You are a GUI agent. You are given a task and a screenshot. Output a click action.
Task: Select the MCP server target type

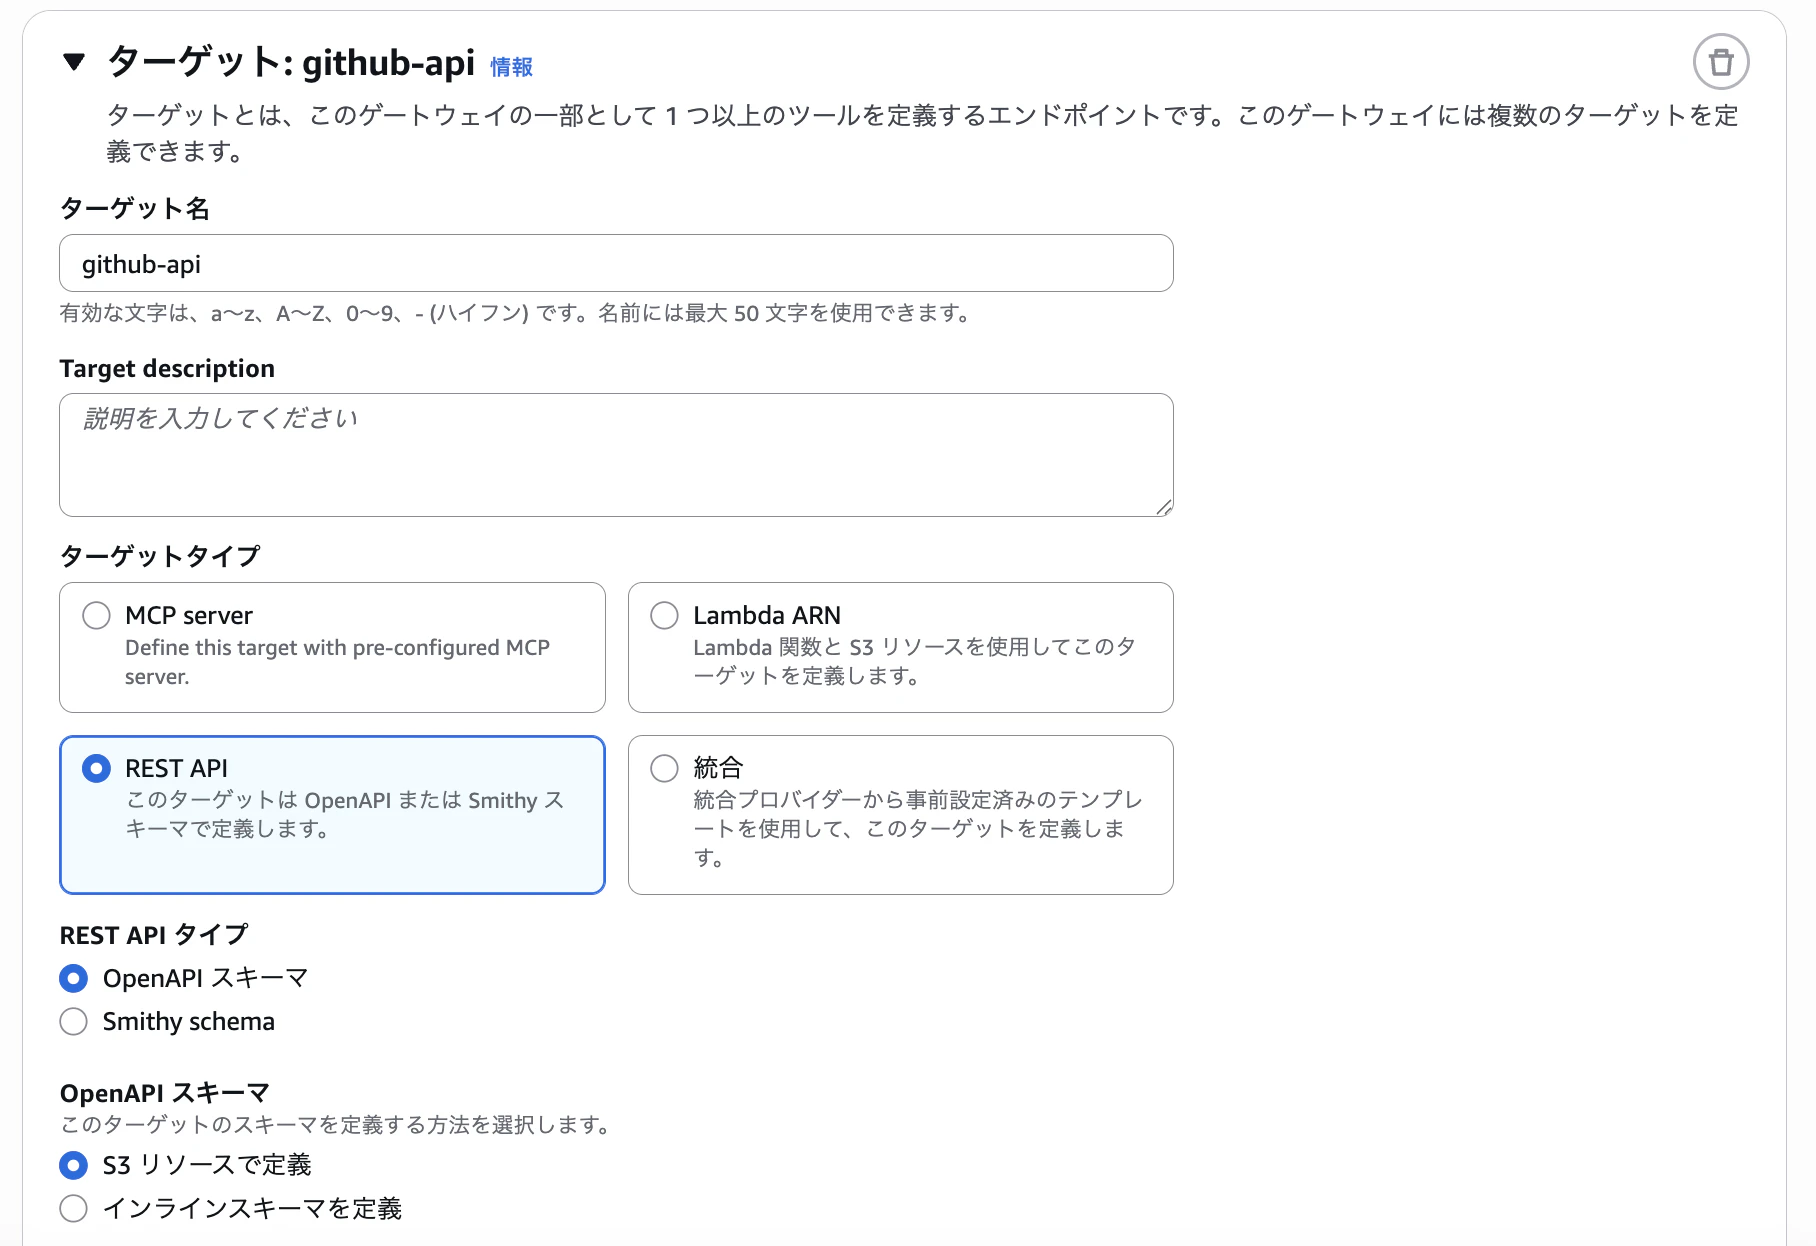pos(332,646)
